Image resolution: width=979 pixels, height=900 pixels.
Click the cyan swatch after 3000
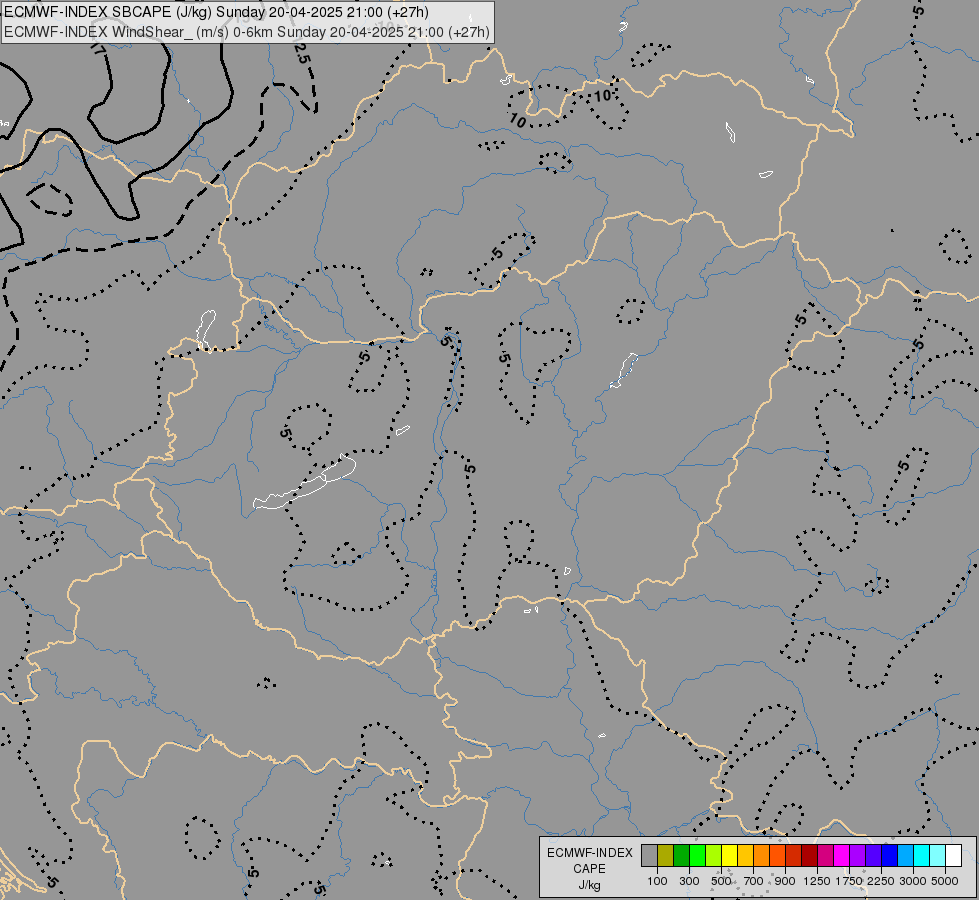[x=922, y=855]
